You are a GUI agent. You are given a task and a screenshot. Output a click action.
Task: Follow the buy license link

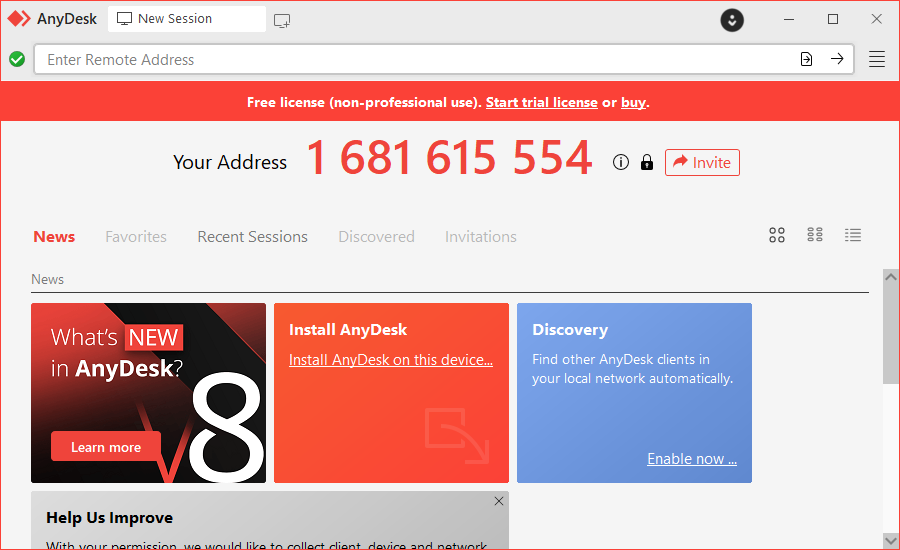[633, 102]
